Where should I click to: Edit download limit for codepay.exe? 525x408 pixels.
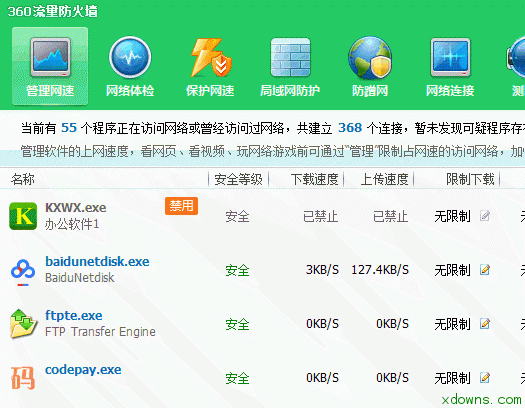[485, 378]
